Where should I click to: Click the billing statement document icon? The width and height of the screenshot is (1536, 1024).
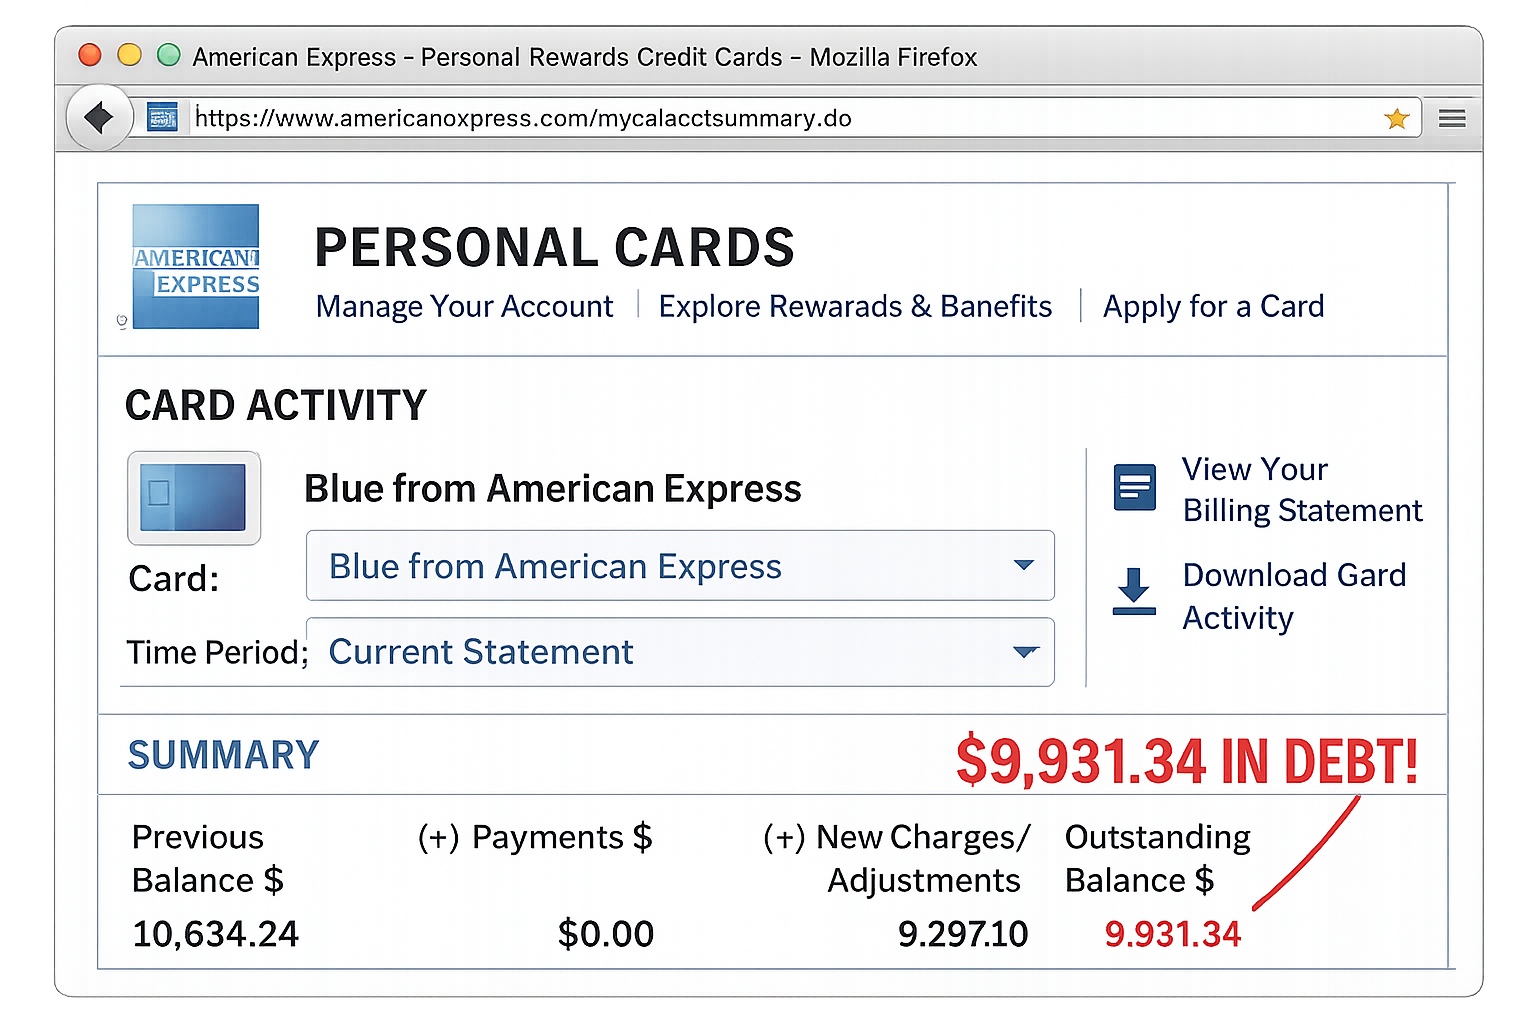[x=1134, y=488]
